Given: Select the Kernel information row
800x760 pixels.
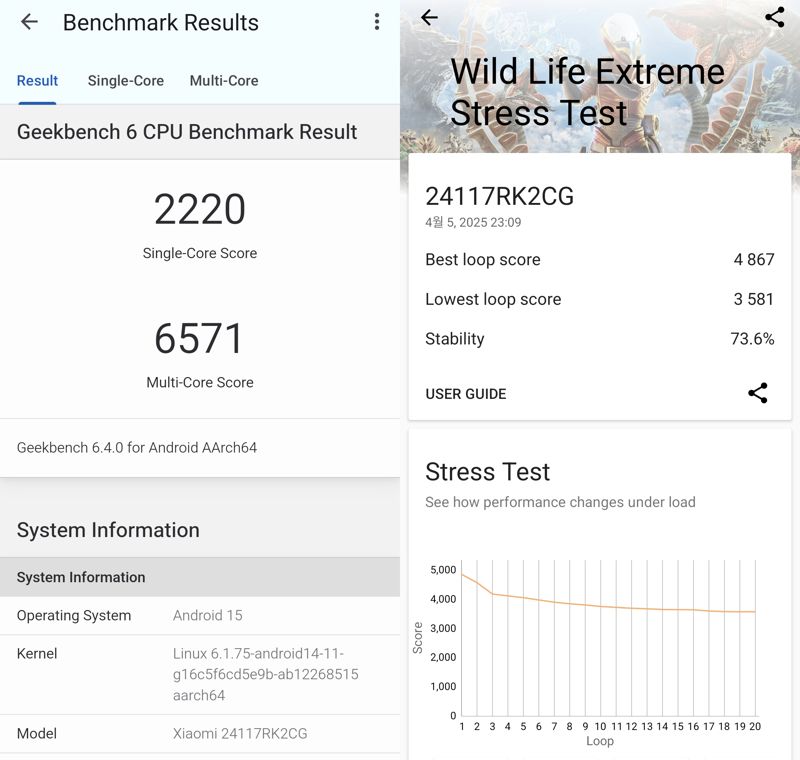Looking at the screenshot, I should 200,674.
